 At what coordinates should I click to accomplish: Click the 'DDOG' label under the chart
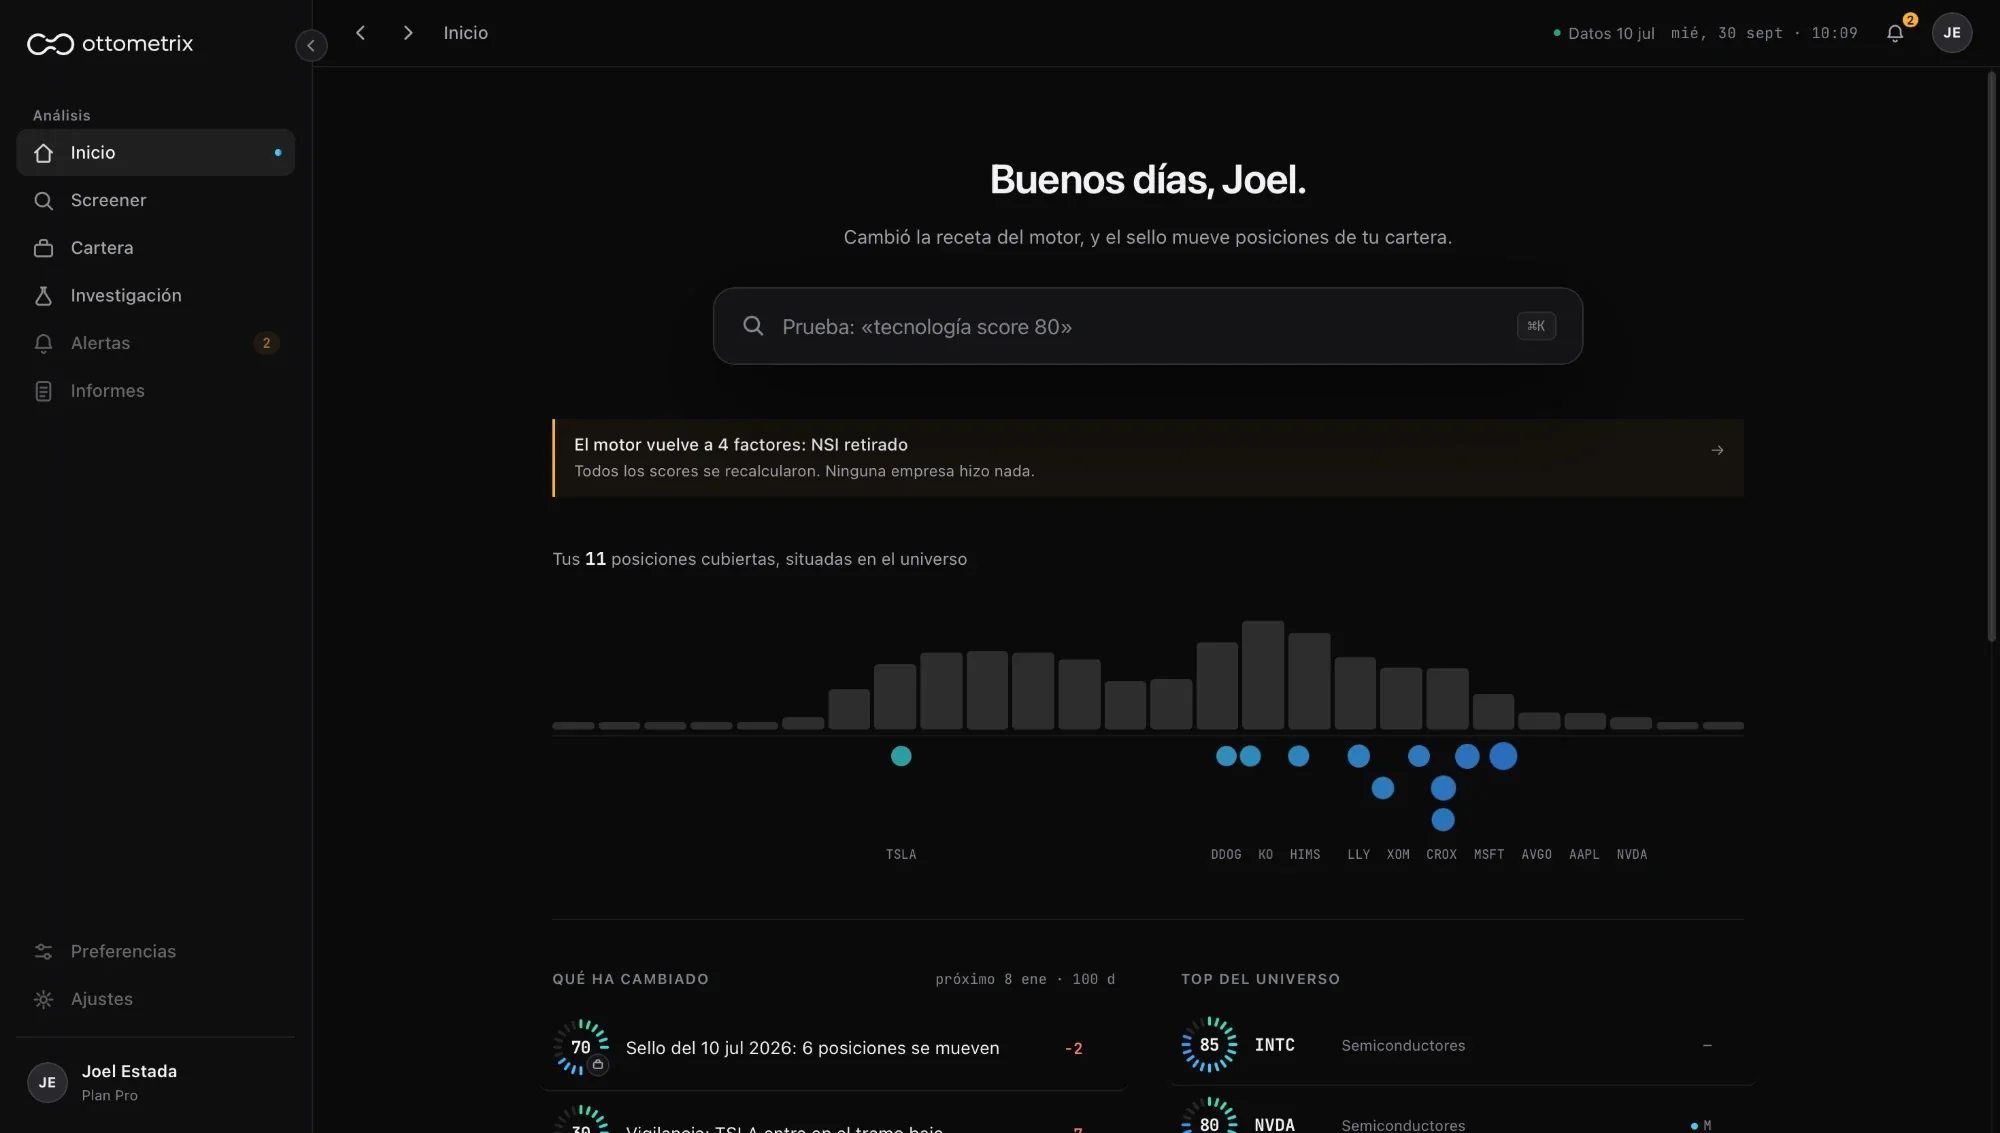coord(1226,855)
